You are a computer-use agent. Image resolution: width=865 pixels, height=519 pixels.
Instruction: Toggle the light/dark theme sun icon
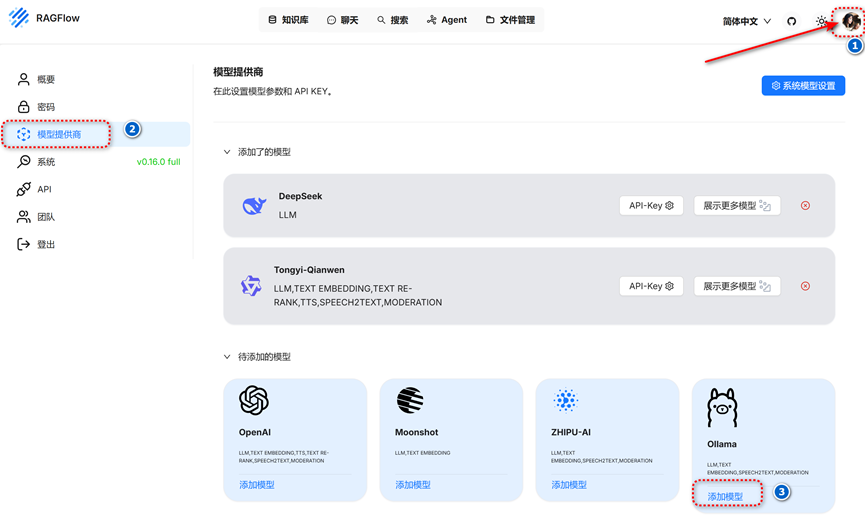click(821, 21)
